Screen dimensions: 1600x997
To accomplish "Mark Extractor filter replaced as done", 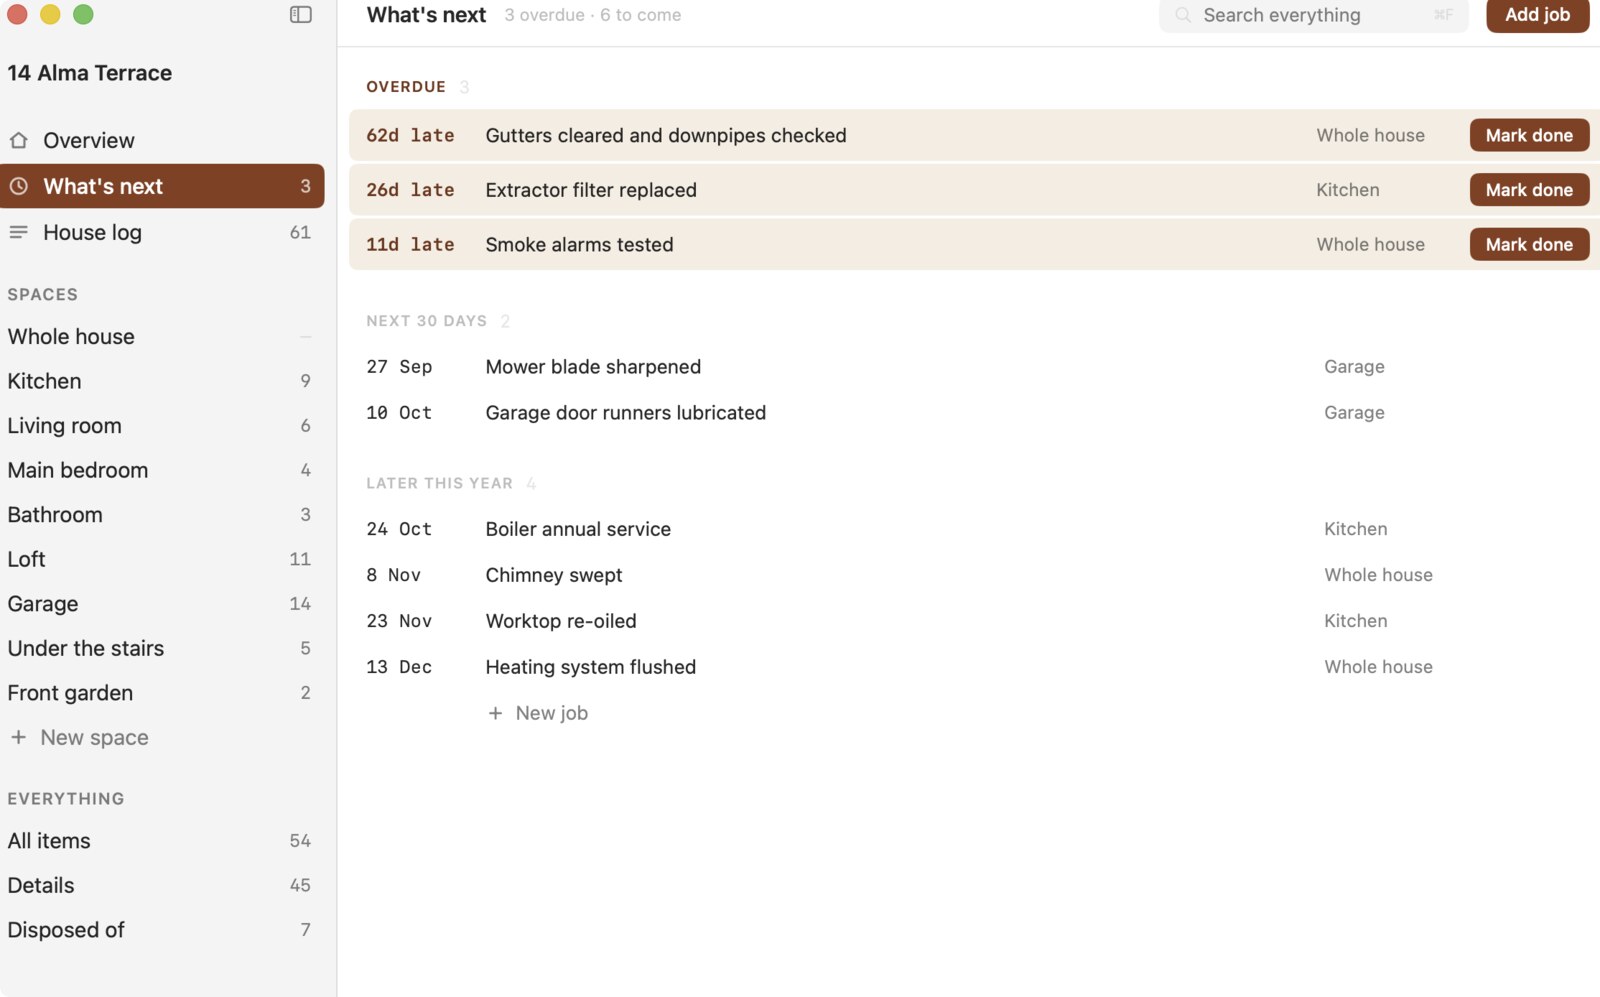I will [x=1529, y=190].
